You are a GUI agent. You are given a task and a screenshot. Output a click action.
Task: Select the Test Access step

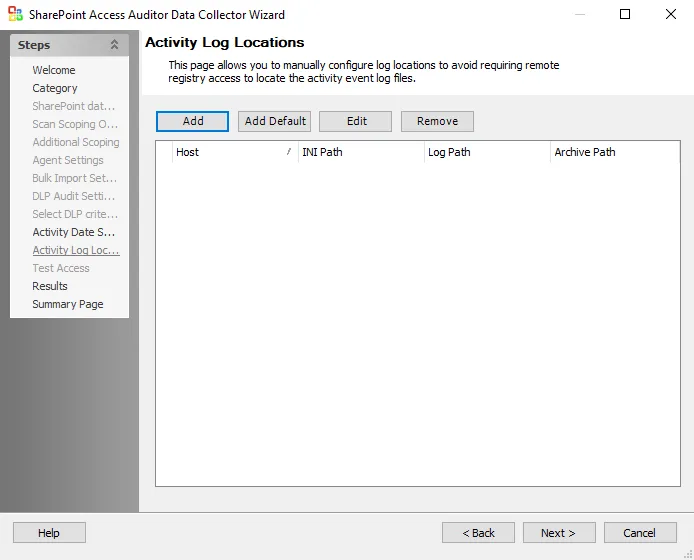pos(61,268)
